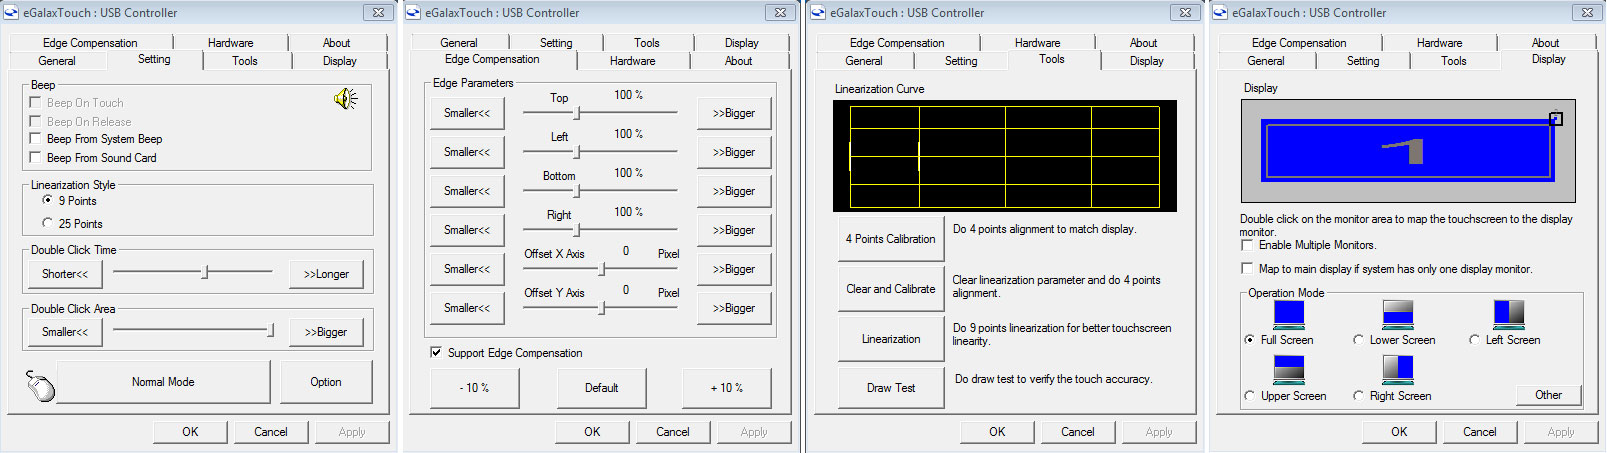Click the Double Click Time slider thumb
The width and height of the screenshot is (1607, 453).
pyautogui.click(x=205, y=272)
